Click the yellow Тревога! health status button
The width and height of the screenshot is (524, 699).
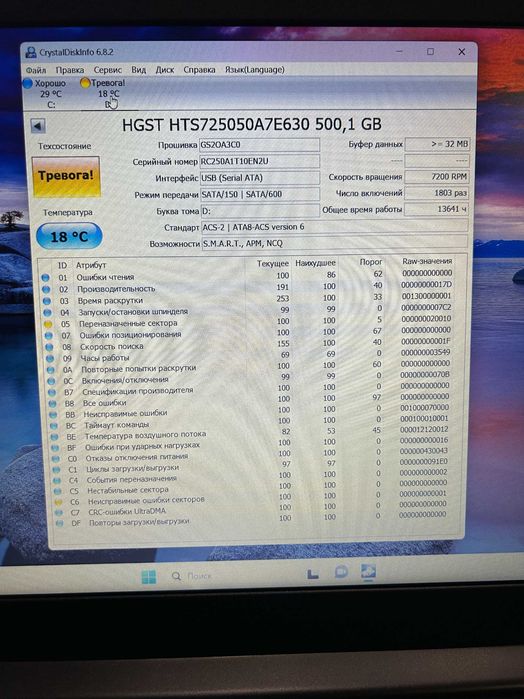point(66,177)
